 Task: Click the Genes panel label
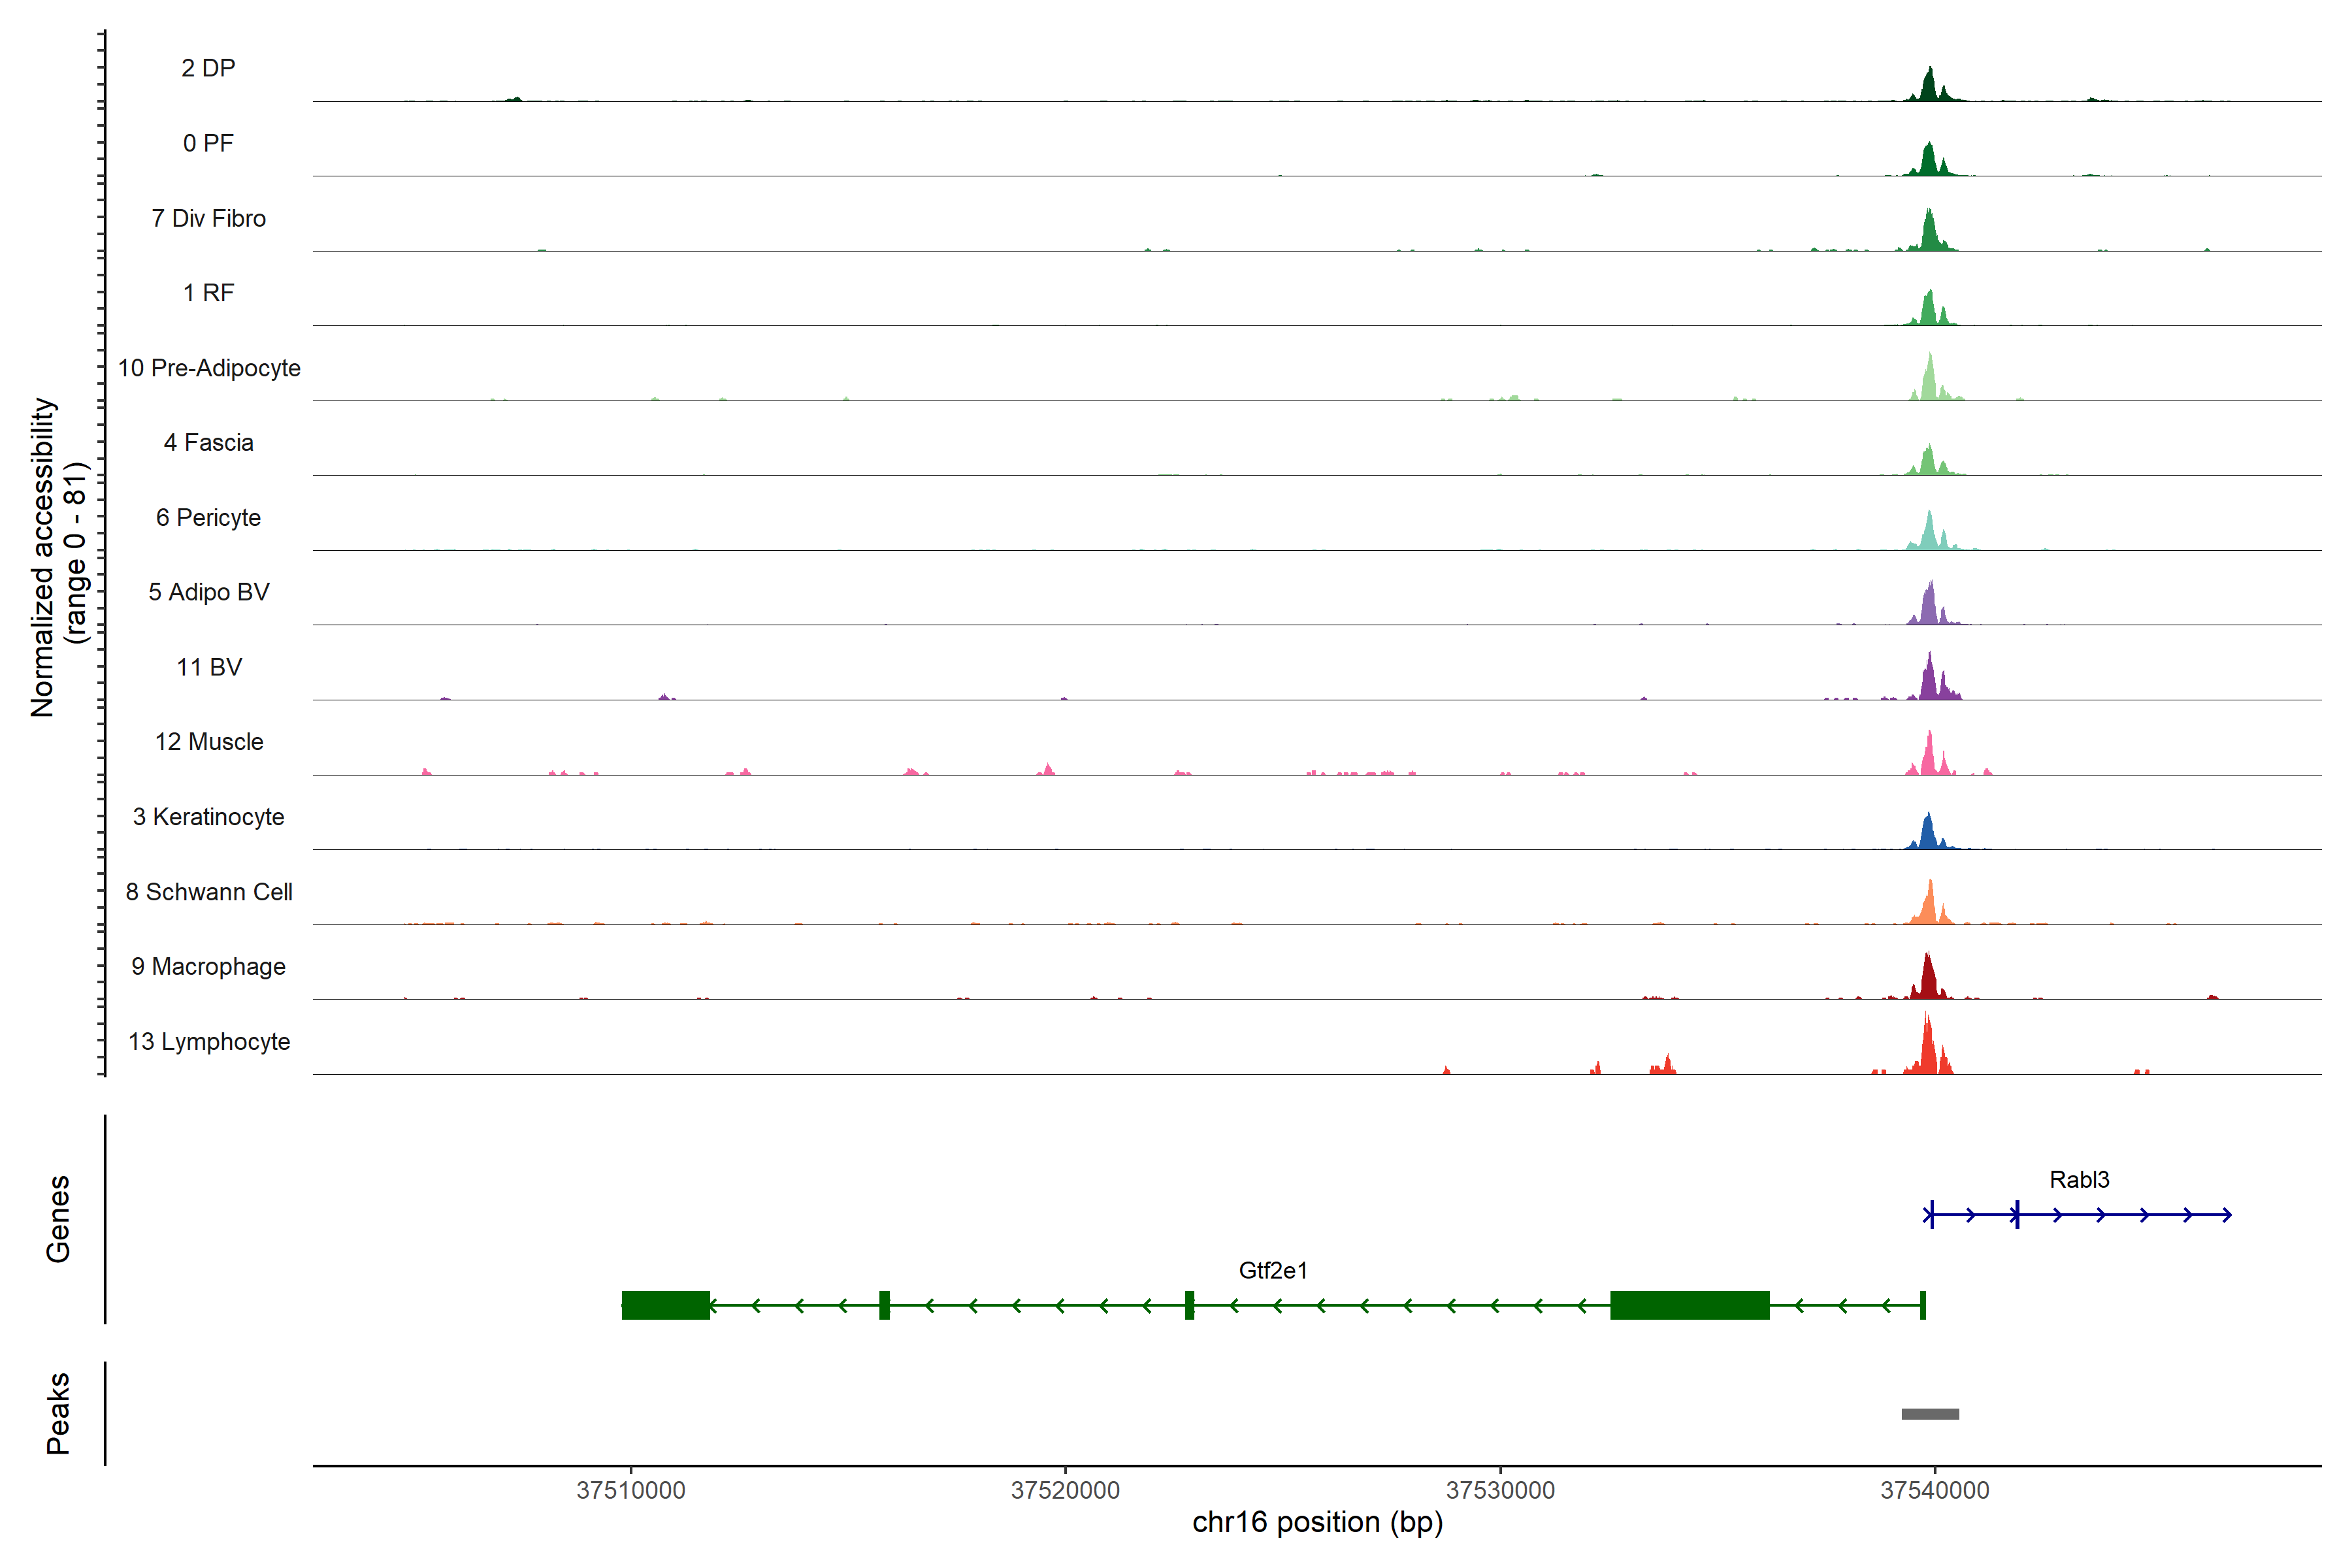[58, 1218]
